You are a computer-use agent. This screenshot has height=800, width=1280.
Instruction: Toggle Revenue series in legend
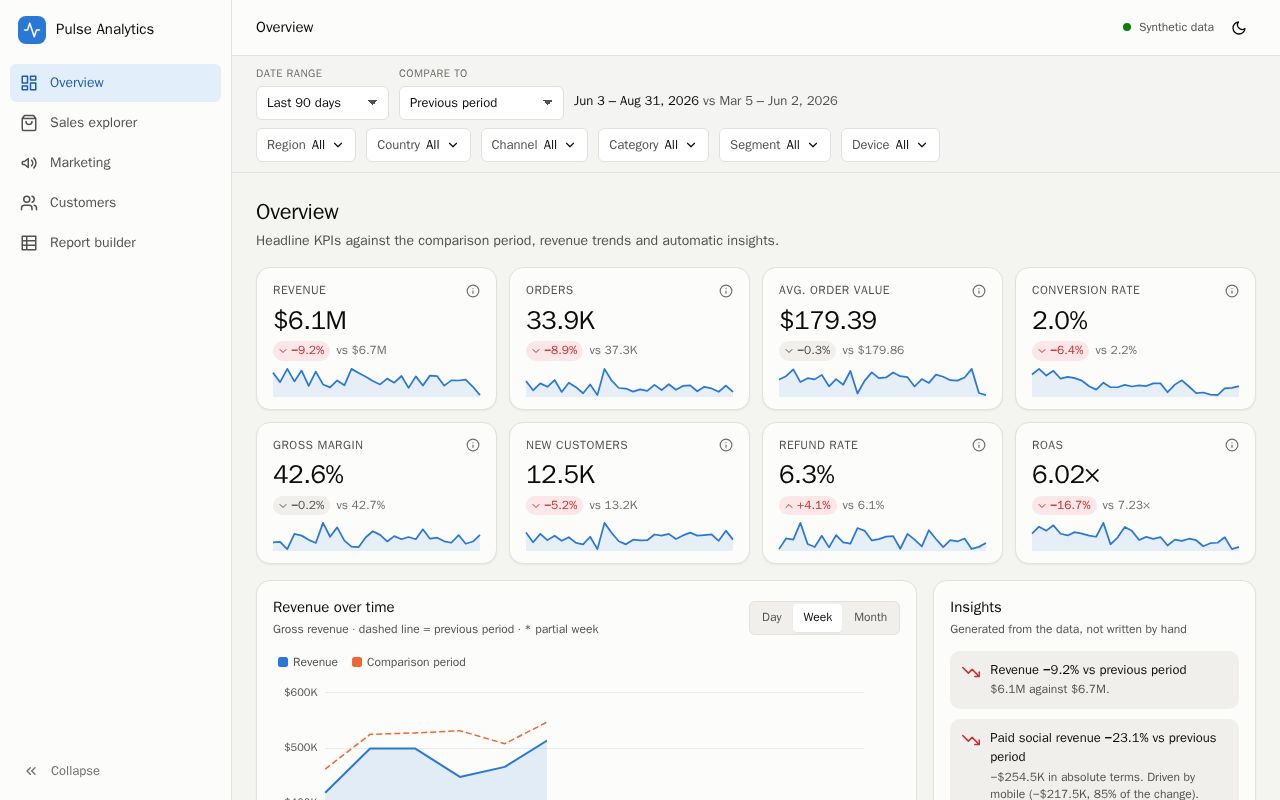[x=308, y=662]
